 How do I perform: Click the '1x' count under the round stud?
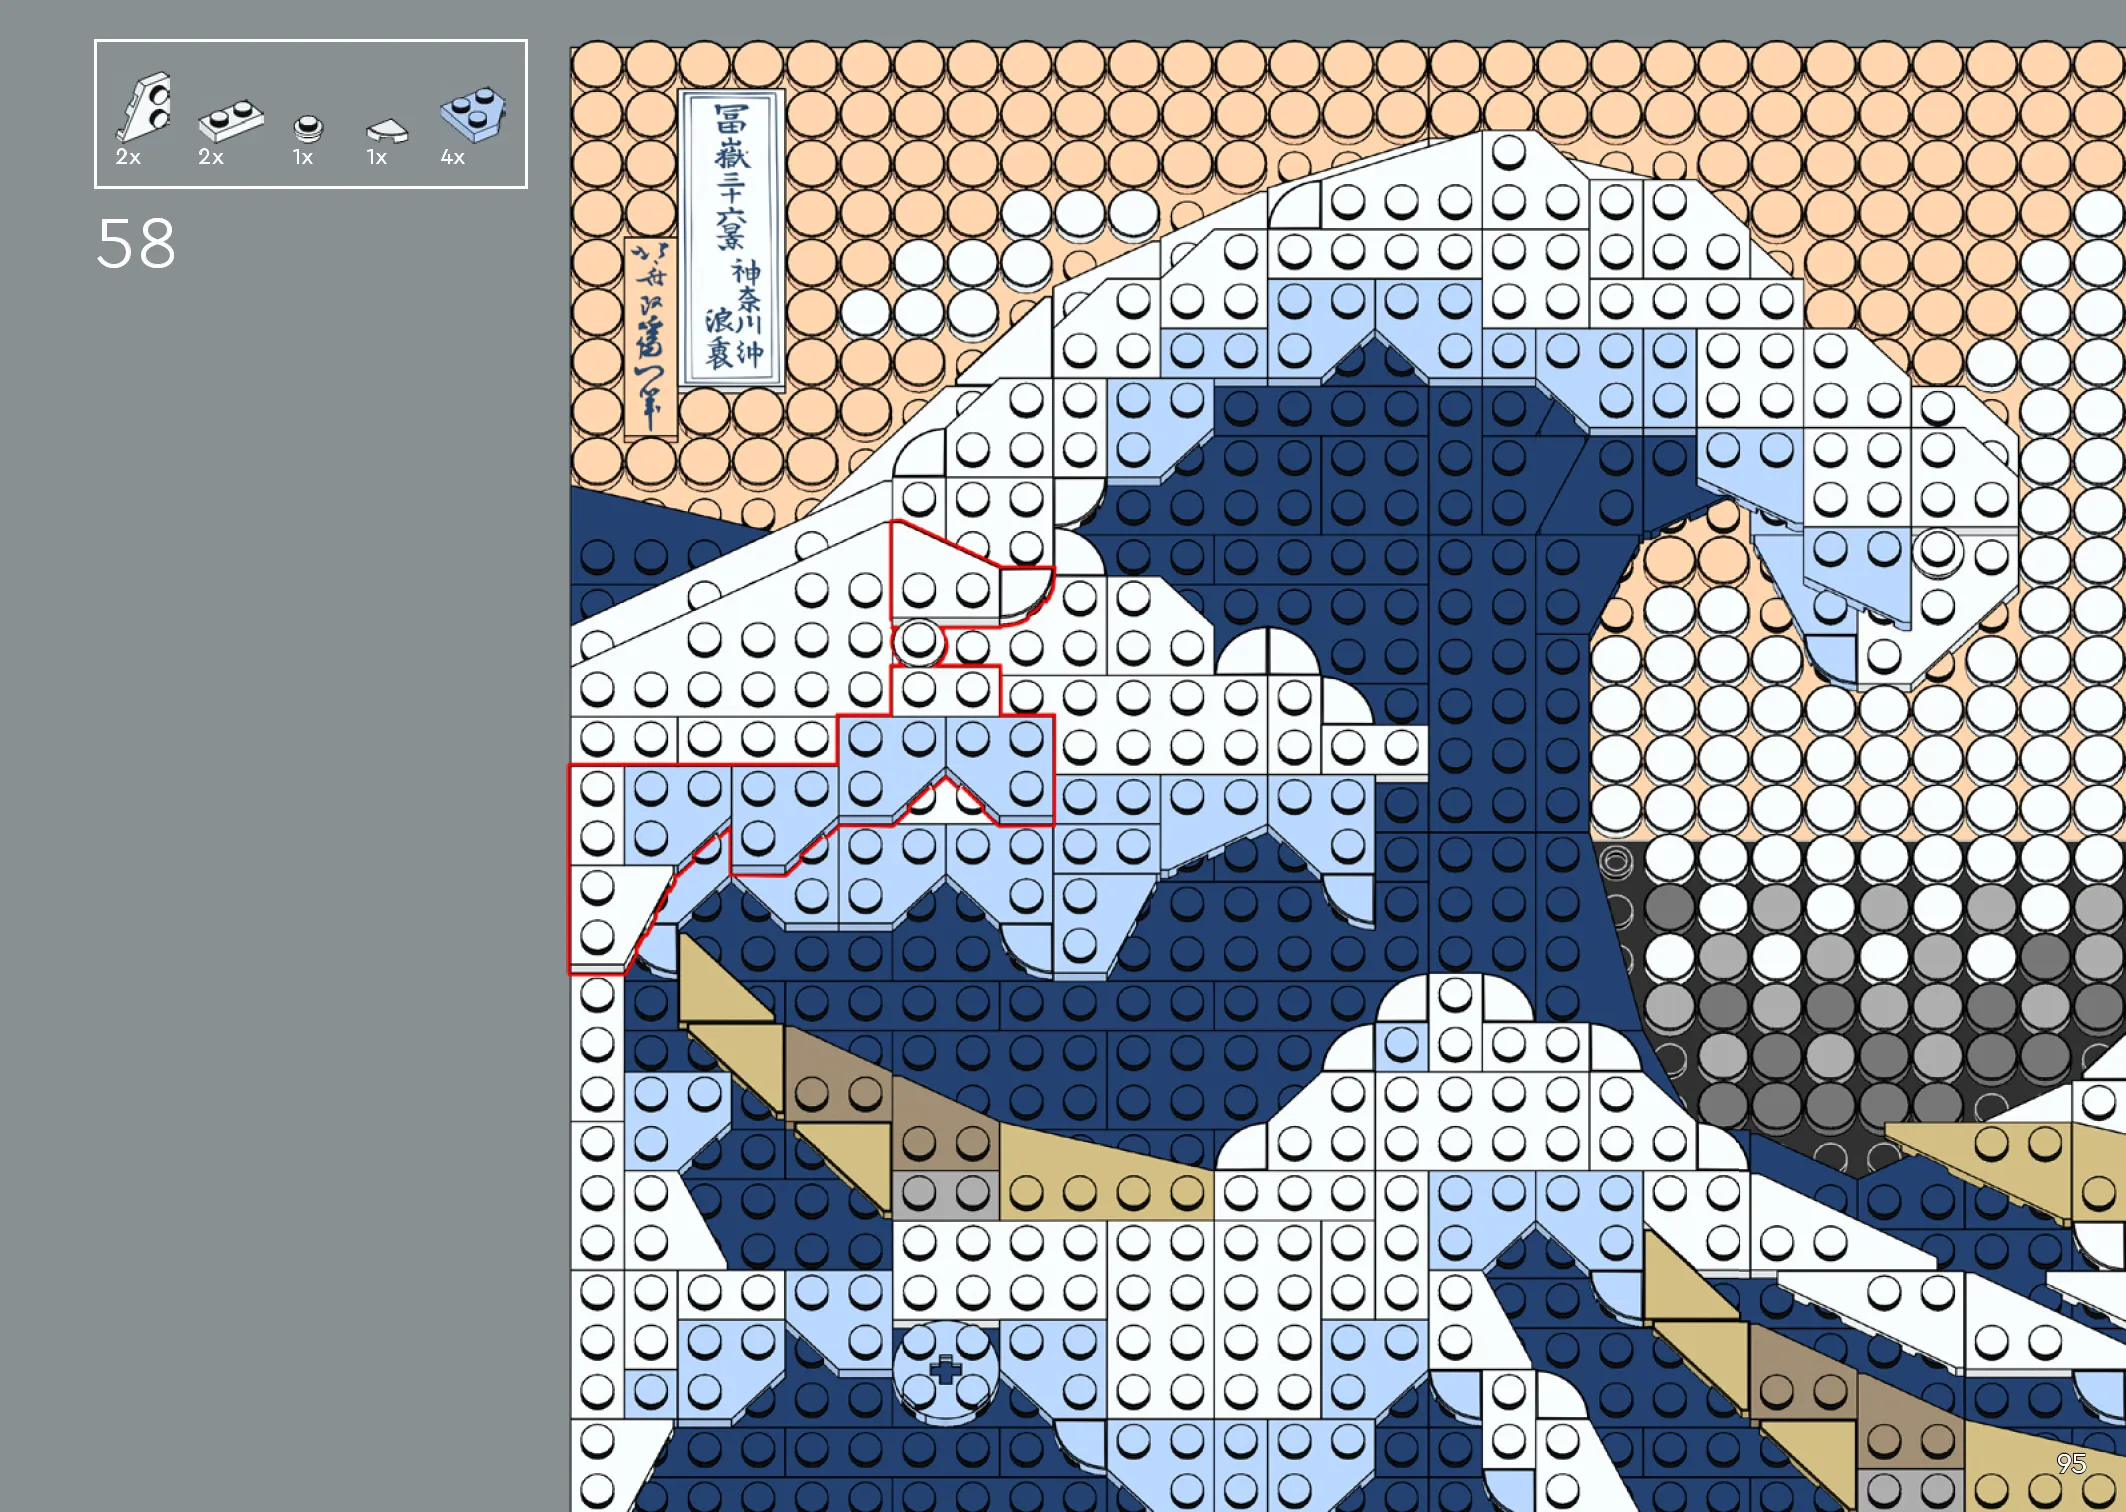[x=303, y=157]
